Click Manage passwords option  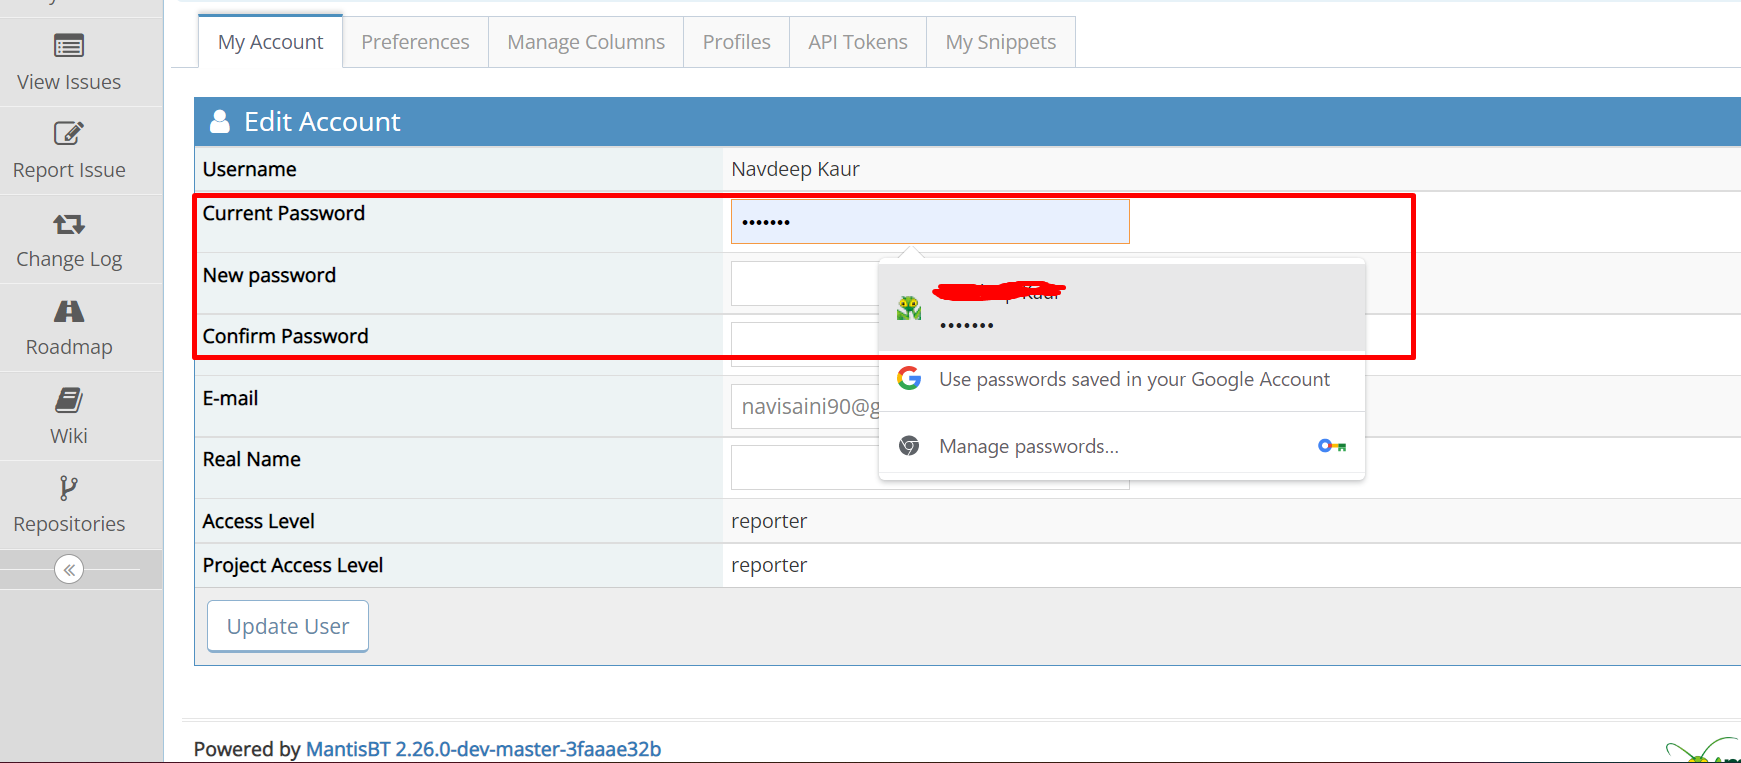(x=1028, y=446)
